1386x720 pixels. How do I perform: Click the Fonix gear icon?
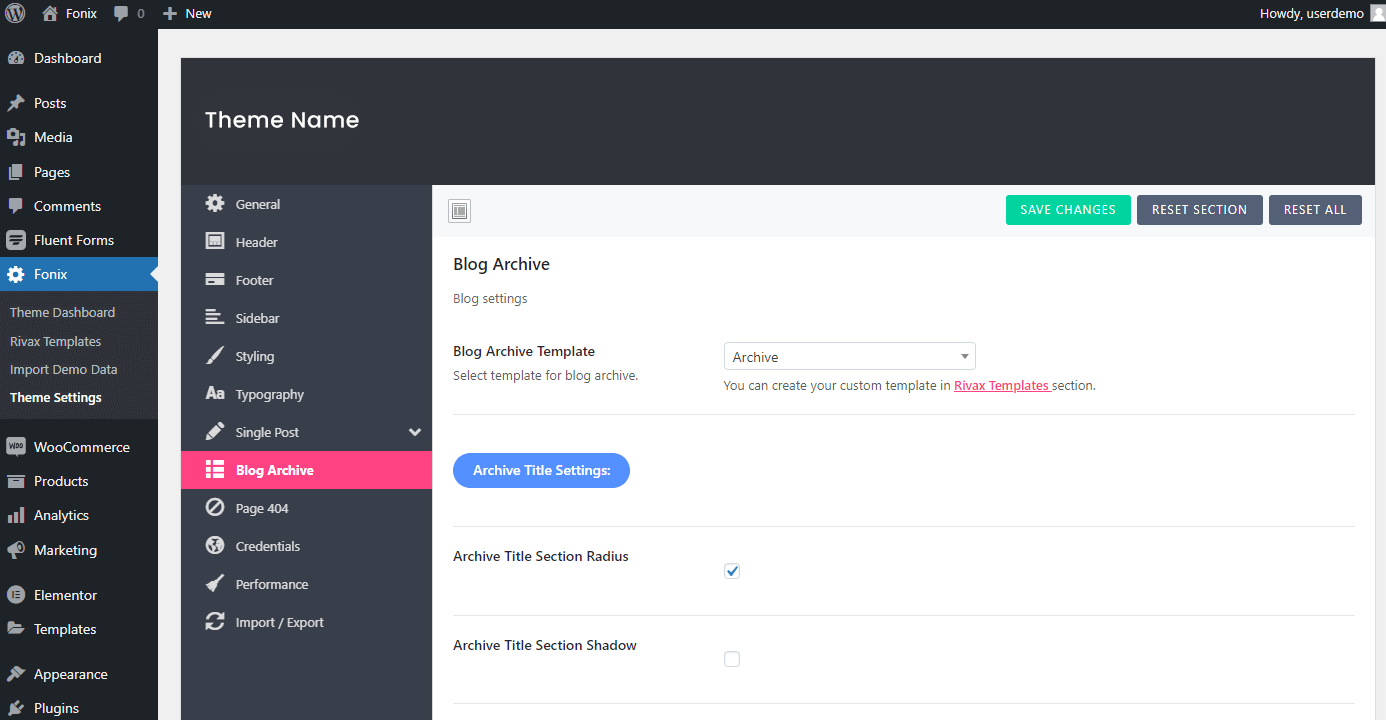click(16, 274)
